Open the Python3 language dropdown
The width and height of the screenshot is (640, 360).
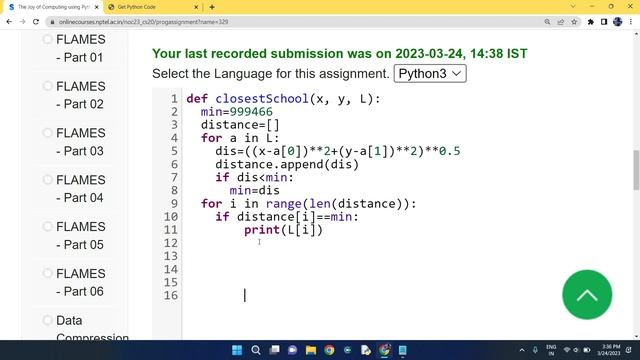(430, 73)
